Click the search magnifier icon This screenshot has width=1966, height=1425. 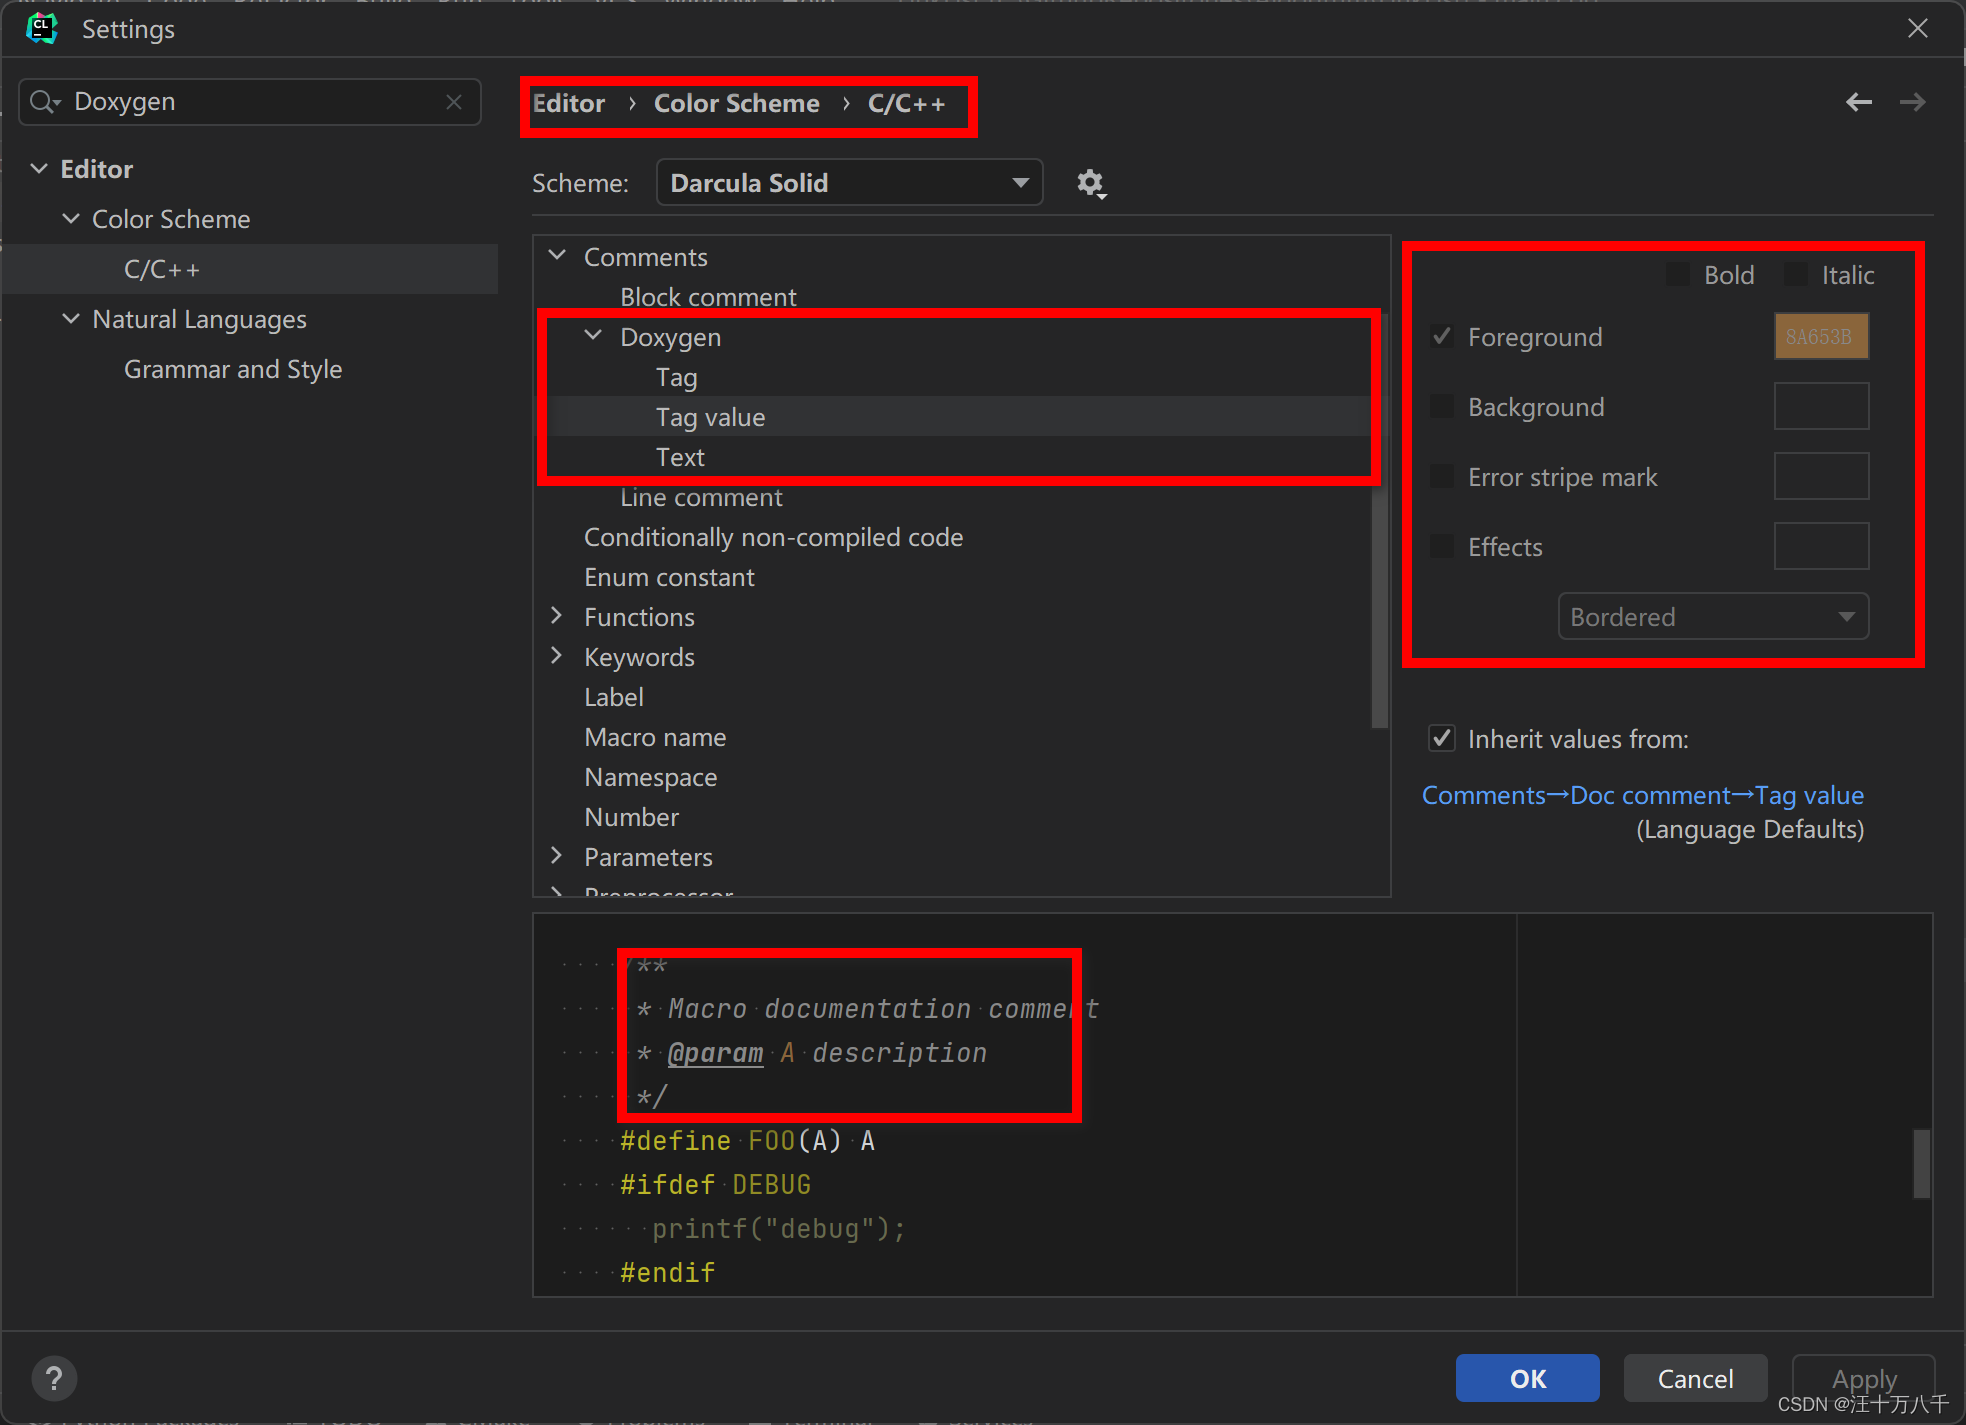43,102
